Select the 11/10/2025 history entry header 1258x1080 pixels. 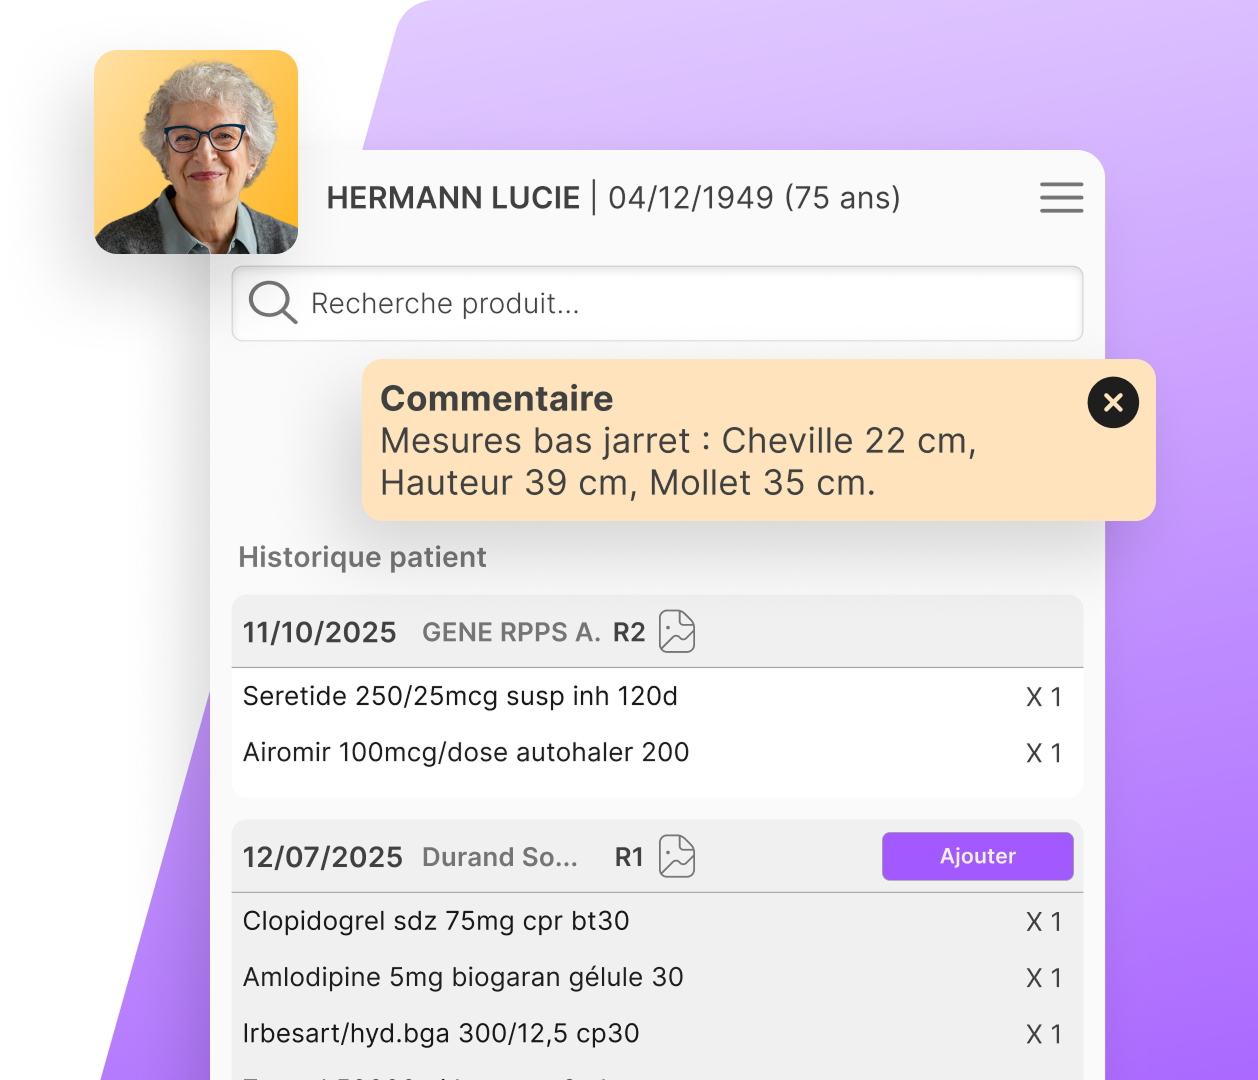pyautogui.click(x=320, y=632)
